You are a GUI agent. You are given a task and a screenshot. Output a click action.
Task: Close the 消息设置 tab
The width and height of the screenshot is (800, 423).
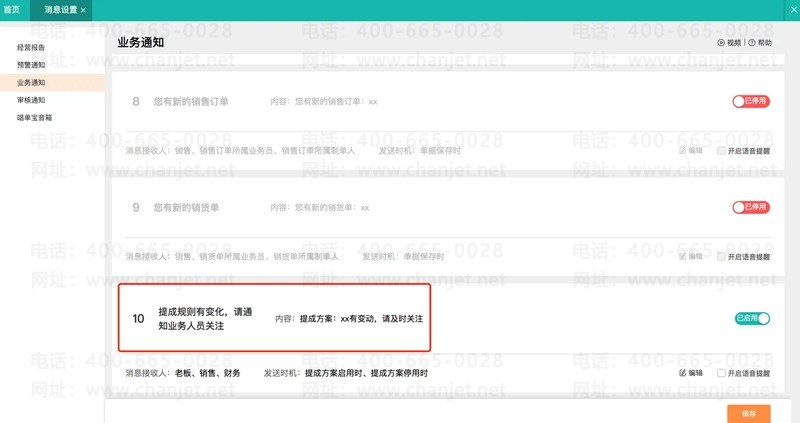[x=83, y=10]
